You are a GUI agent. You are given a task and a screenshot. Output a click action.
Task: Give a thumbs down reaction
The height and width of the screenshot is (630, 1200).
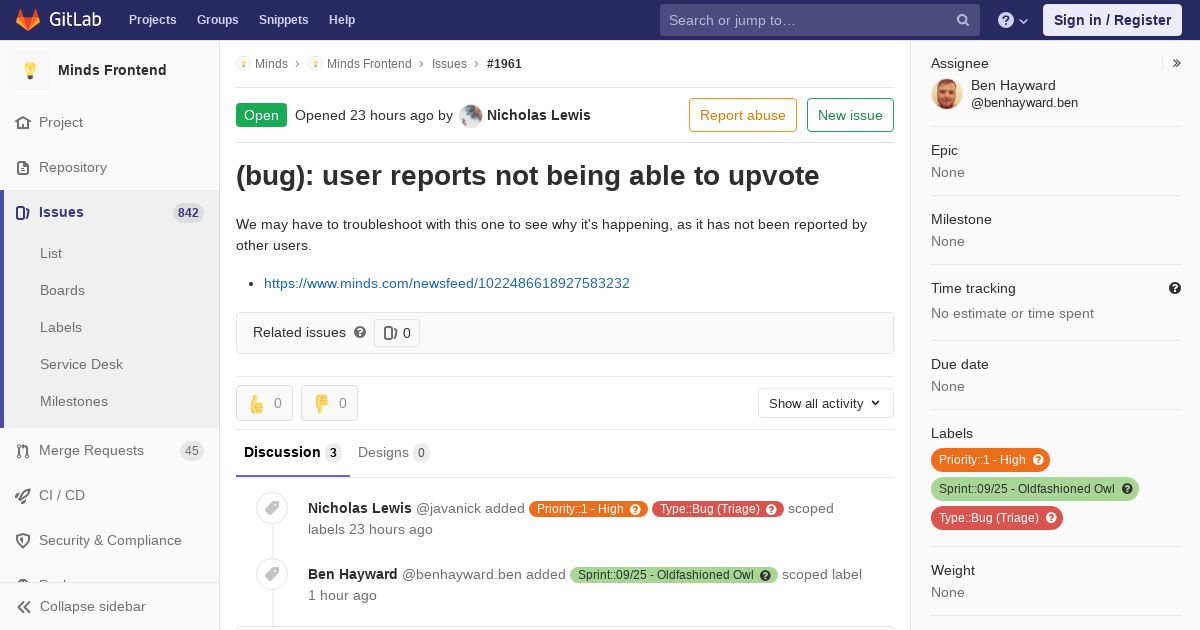329,403
